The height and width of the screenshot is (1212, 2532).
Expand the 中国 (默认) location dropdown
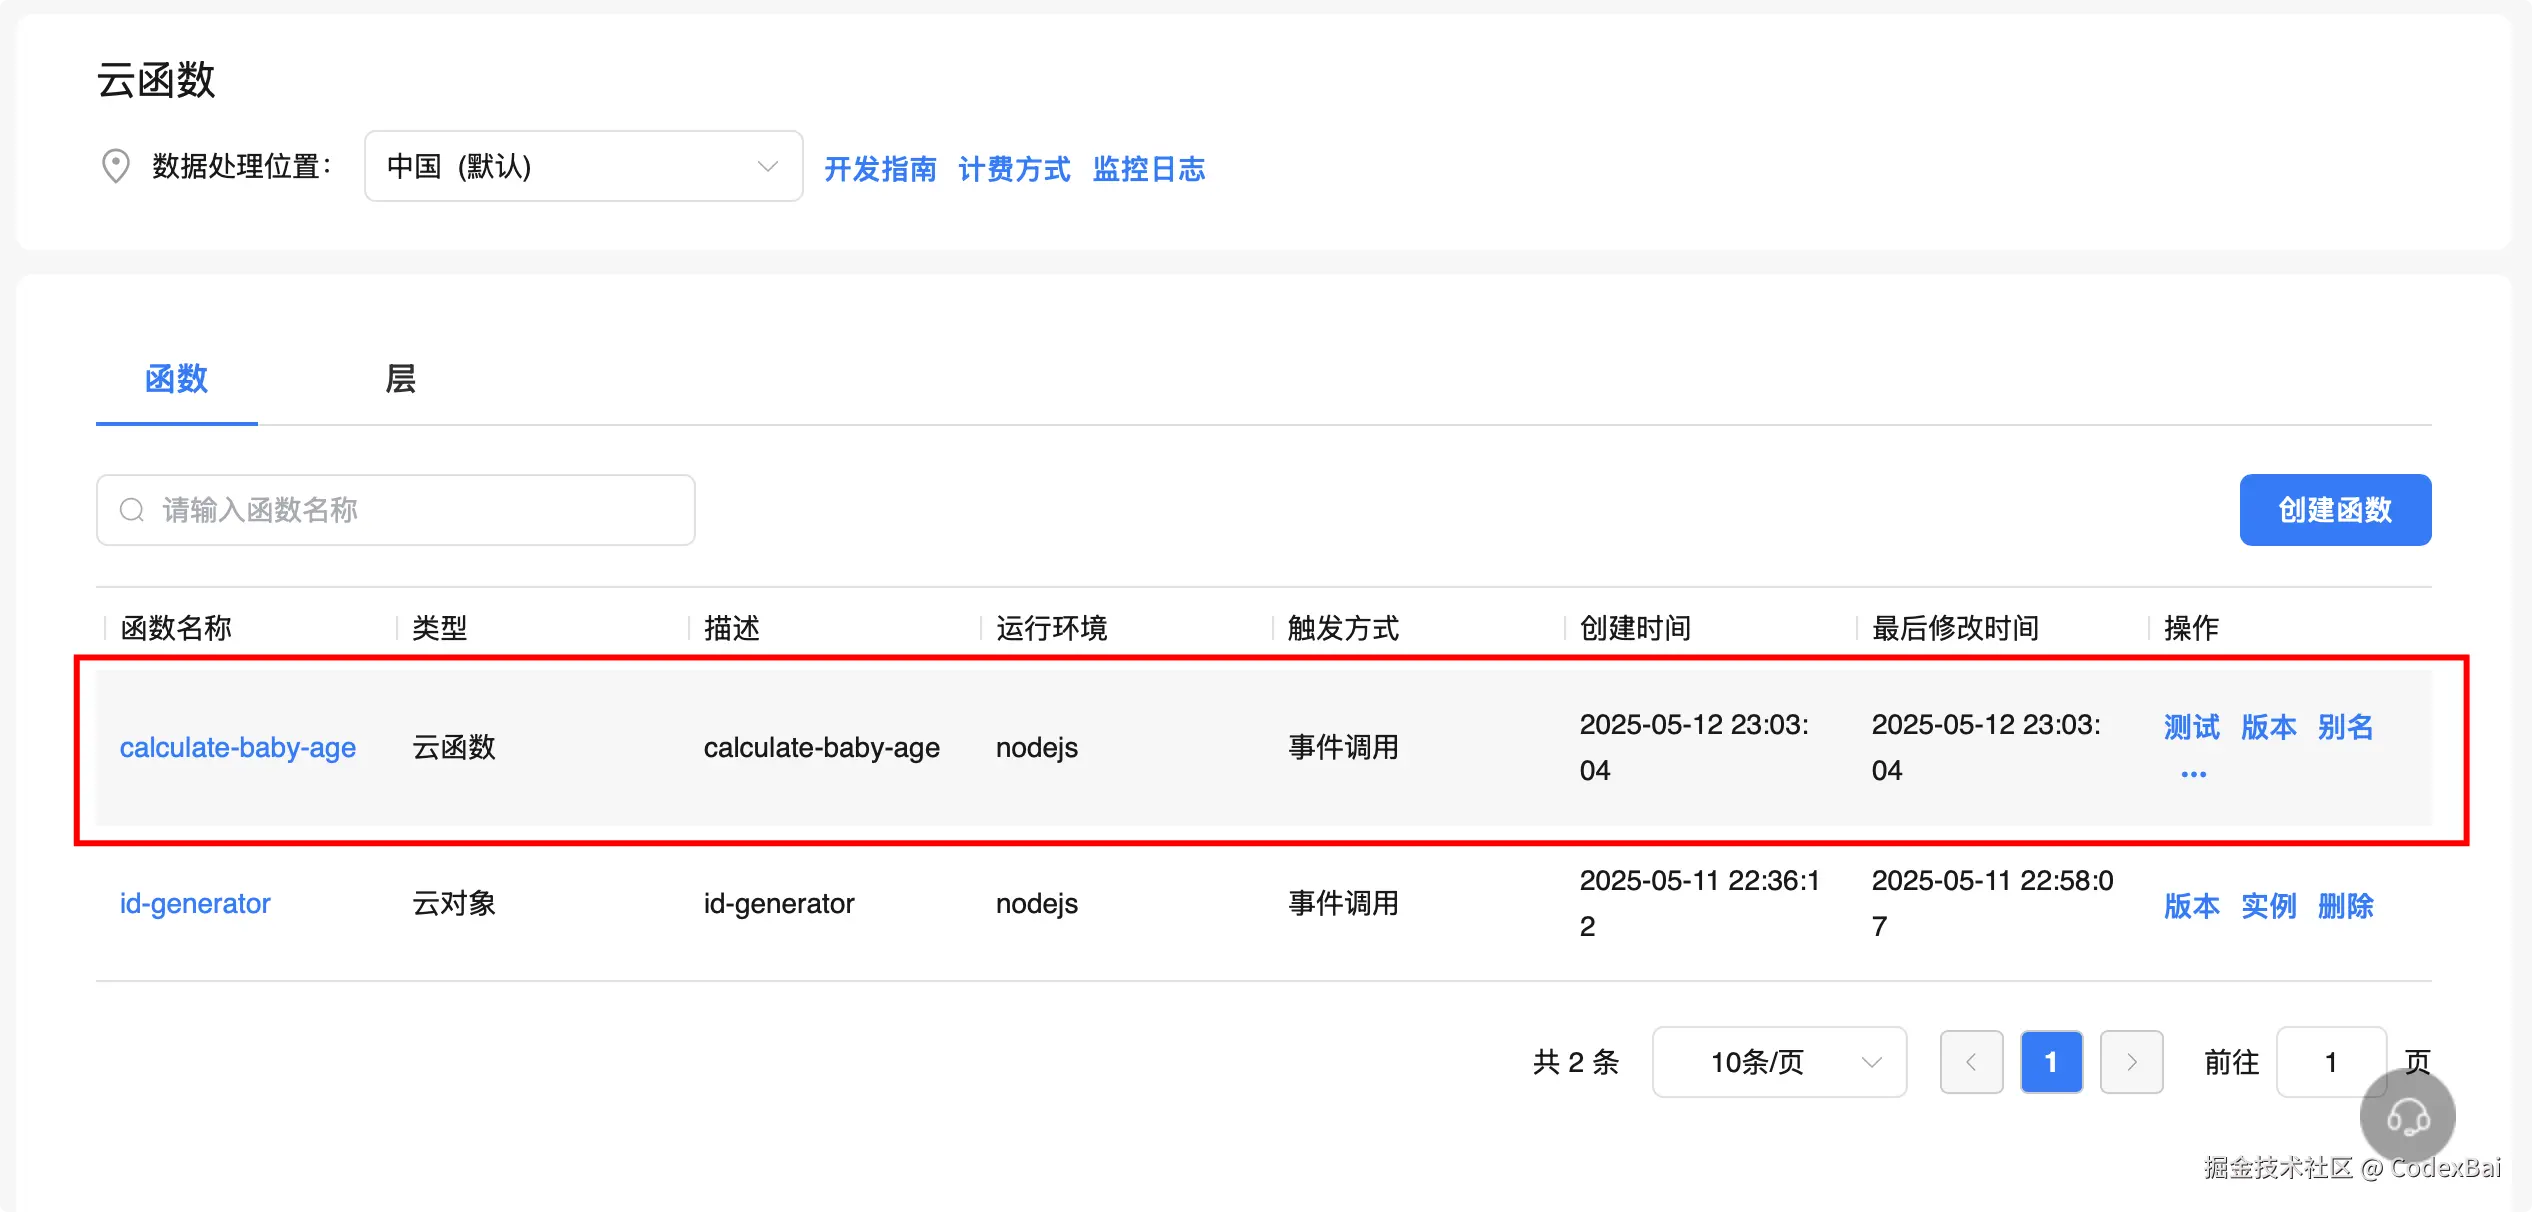point(583,166)
